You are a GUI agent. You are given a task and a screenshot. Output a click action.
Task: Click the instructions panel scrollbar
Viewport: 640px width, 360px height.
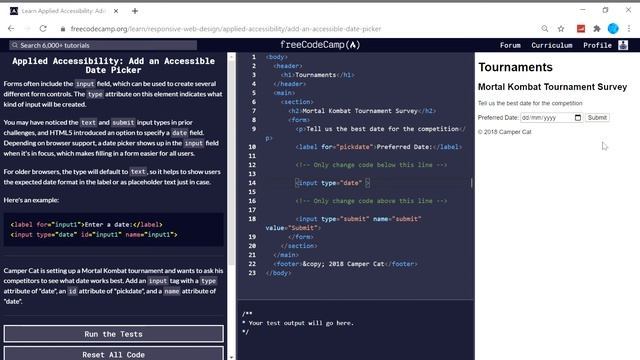click(231, 163)
